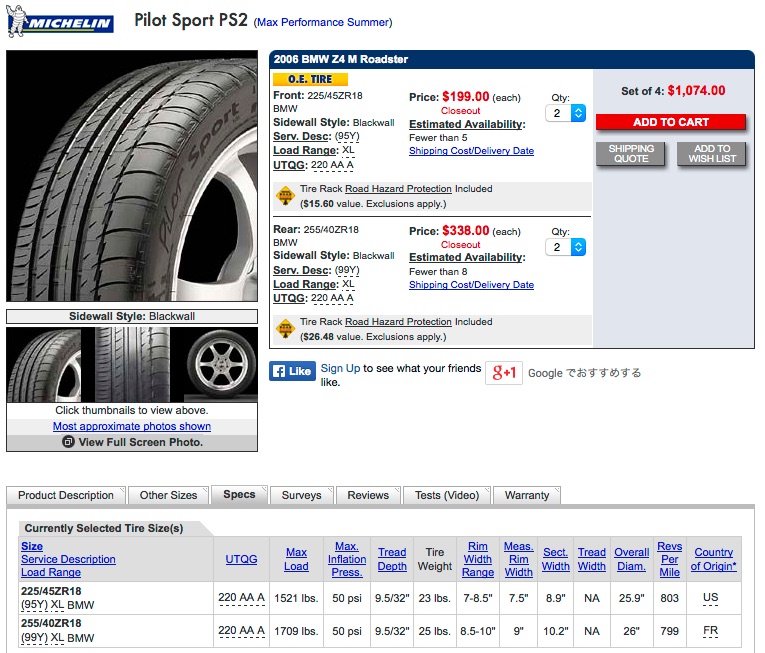Open the front tire Qty dropdown
The height and width of the screenshot is (653, 765).
coord(565,113)
